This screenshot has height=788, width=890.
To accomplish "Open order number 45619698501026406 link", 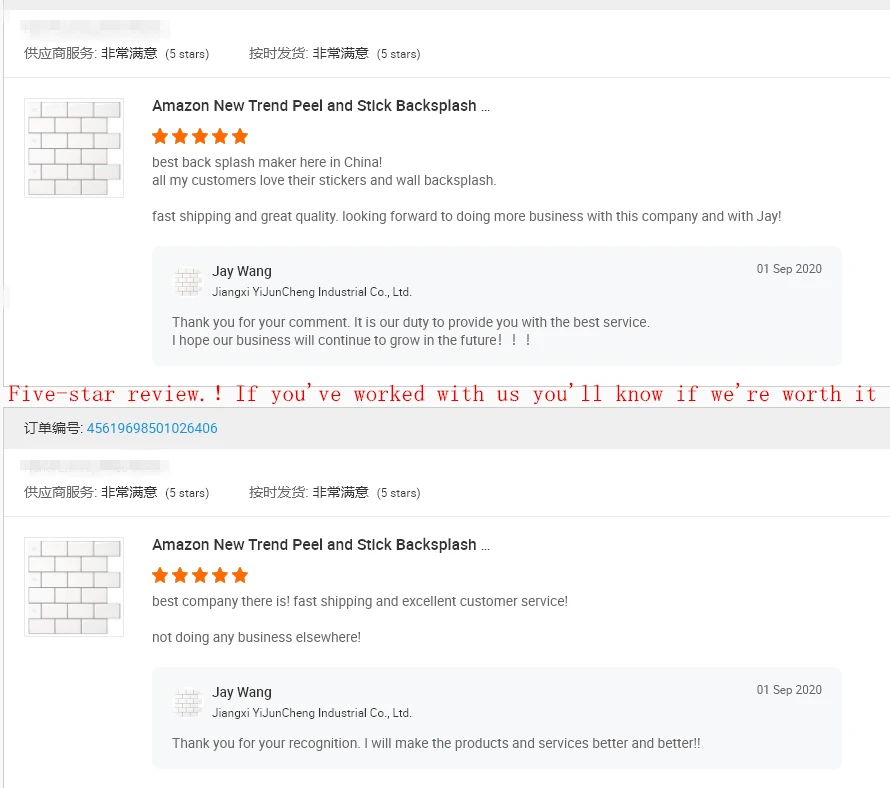I will coord(152,428).
